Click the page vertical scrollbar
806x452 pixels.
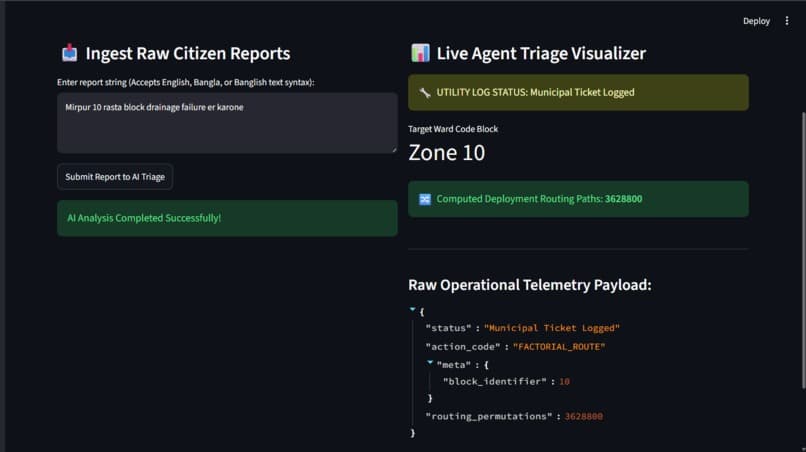(802, 250)
